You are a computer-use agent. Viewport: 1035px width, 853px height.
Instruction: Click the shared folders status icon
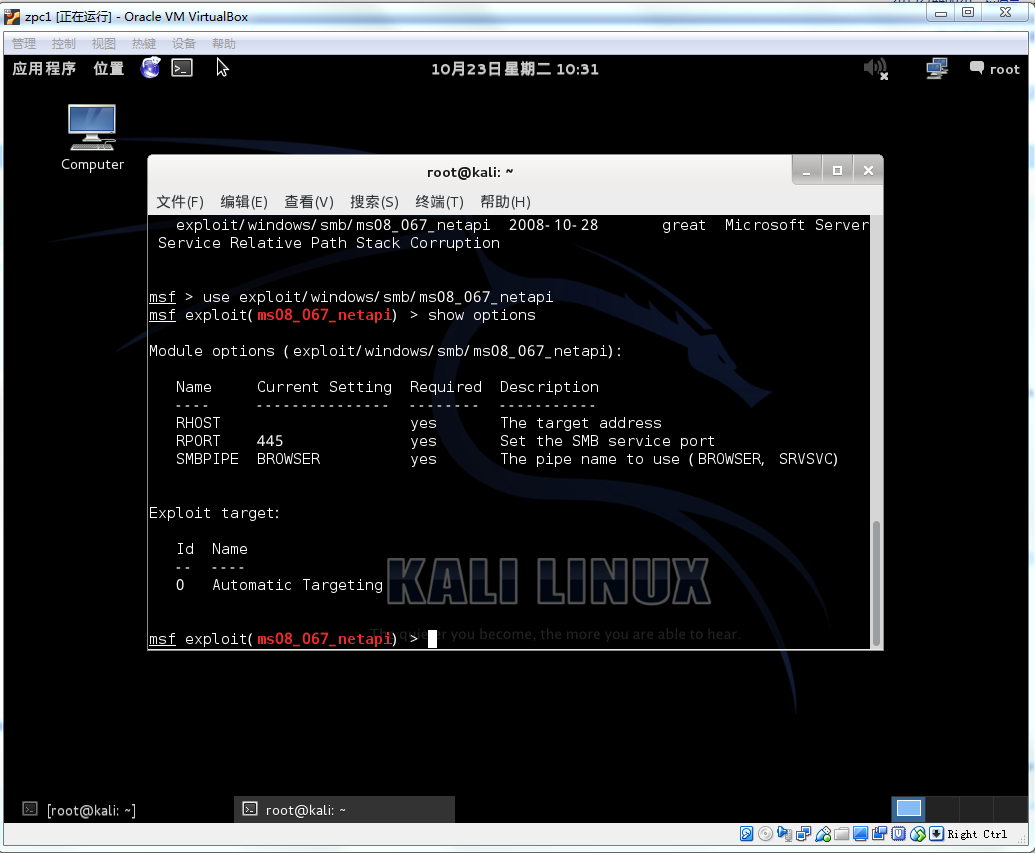(842, 834)
